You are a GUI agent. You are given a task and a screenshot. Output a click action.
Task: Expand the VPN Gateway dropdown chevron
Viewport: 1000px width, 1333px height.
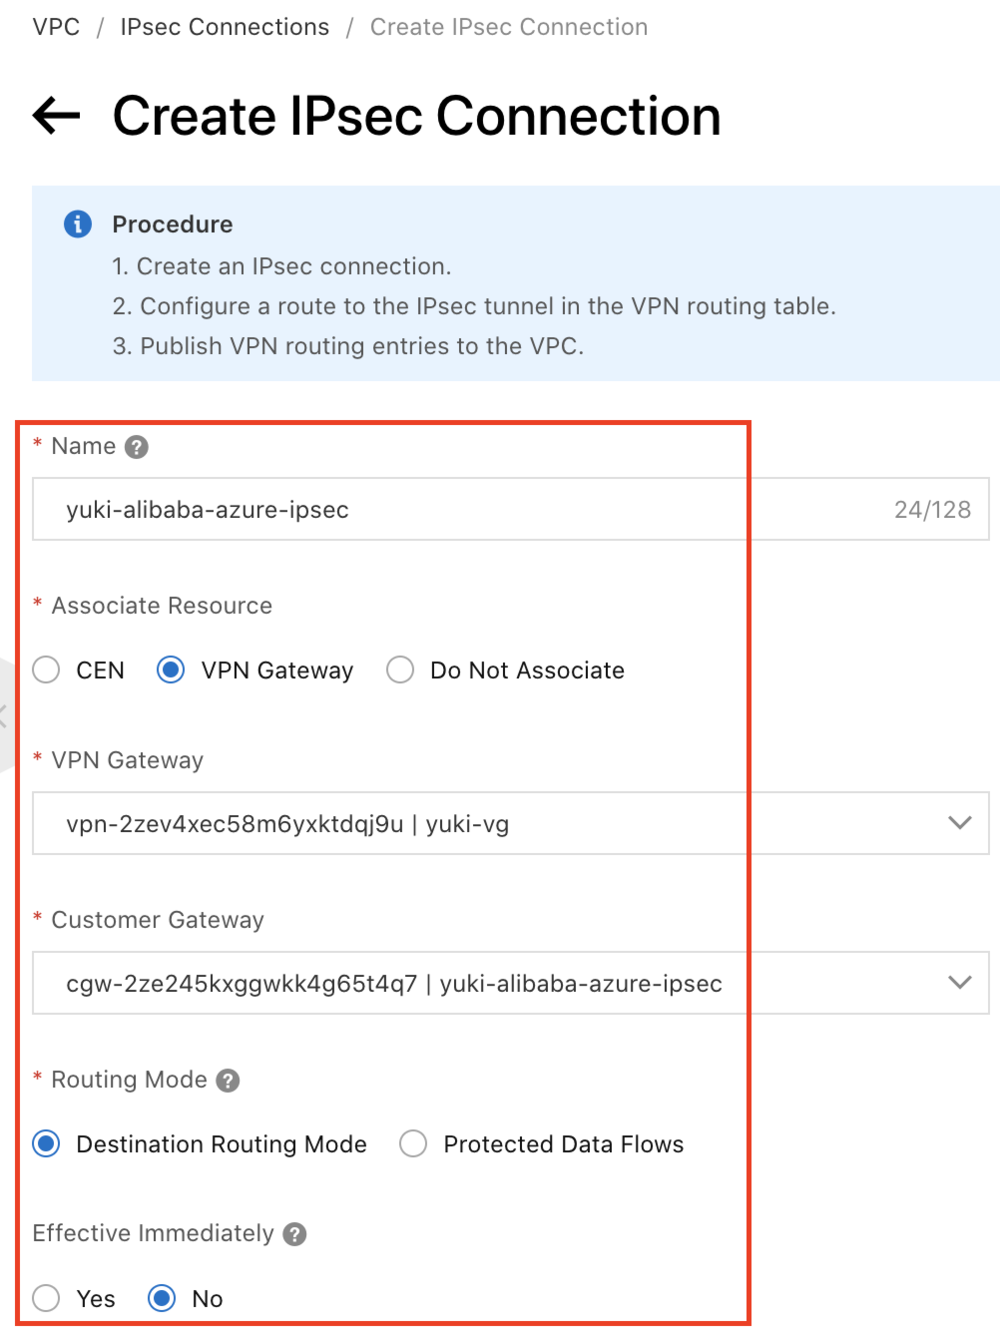tap(959, 823)
